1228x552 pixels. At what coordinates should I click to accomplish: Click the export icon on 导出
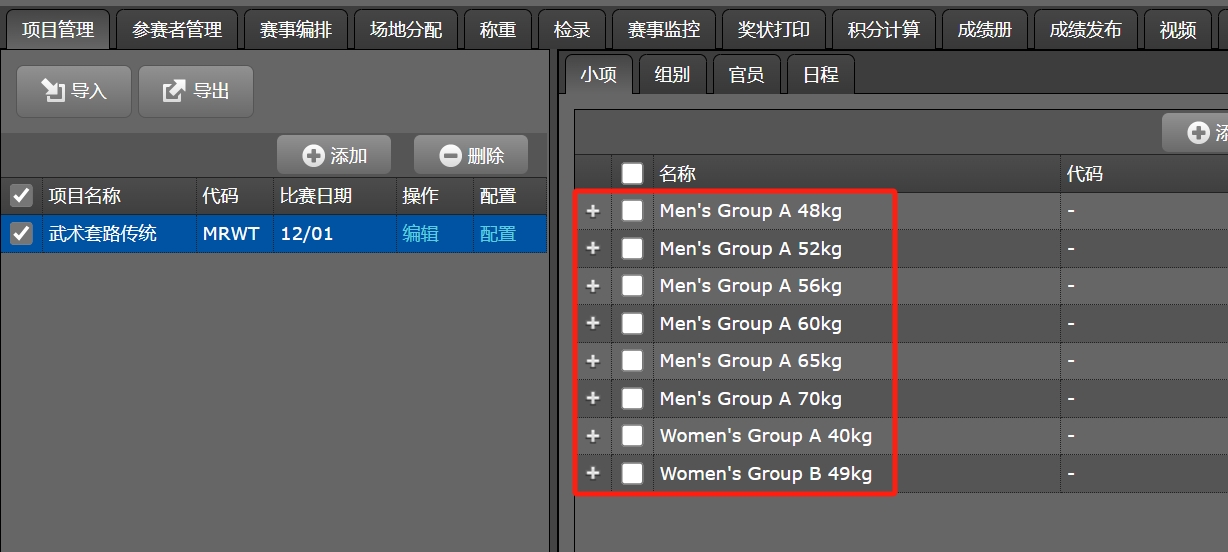[x=174, y=91]
